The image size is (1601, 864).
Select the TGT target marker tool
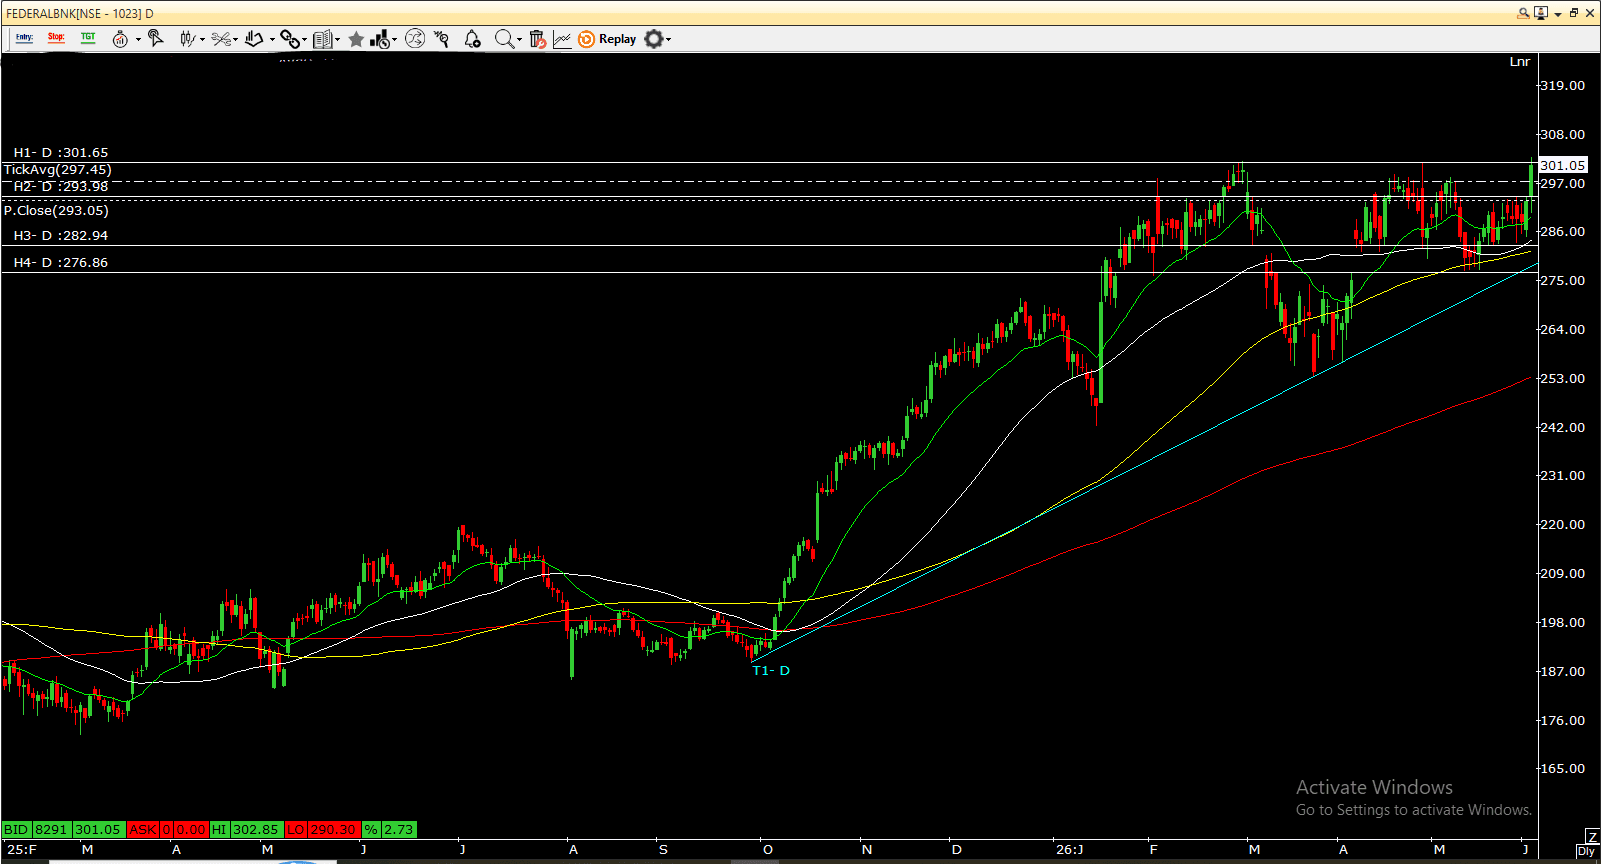[88, 38]
